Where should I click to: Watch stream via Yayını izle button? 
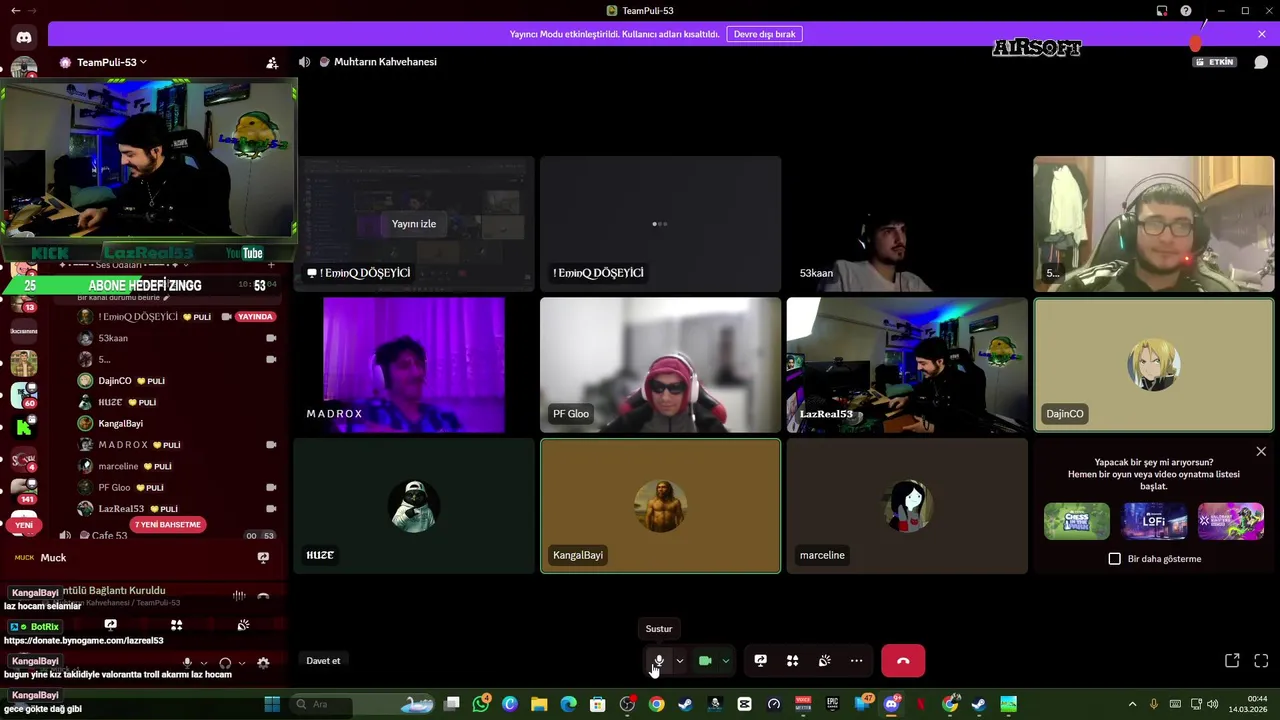[x=414, y=224]
